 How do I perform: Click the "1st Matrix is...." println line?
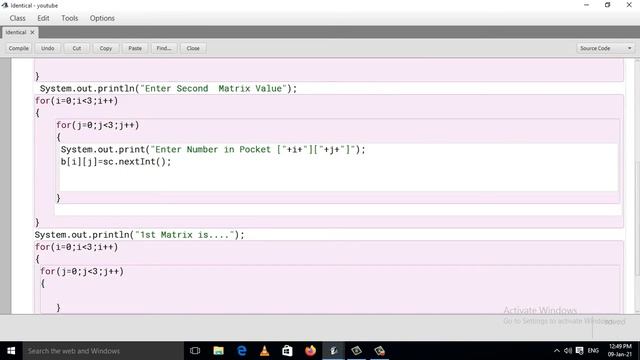pyautogui.click(x=139, y=235)
